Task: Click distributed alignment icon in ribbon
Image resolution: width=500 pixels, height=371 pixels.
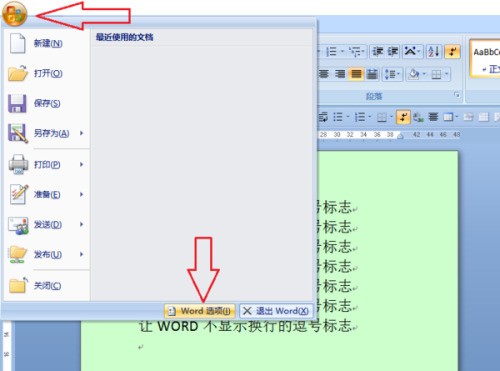Action: tap(372, 74)
